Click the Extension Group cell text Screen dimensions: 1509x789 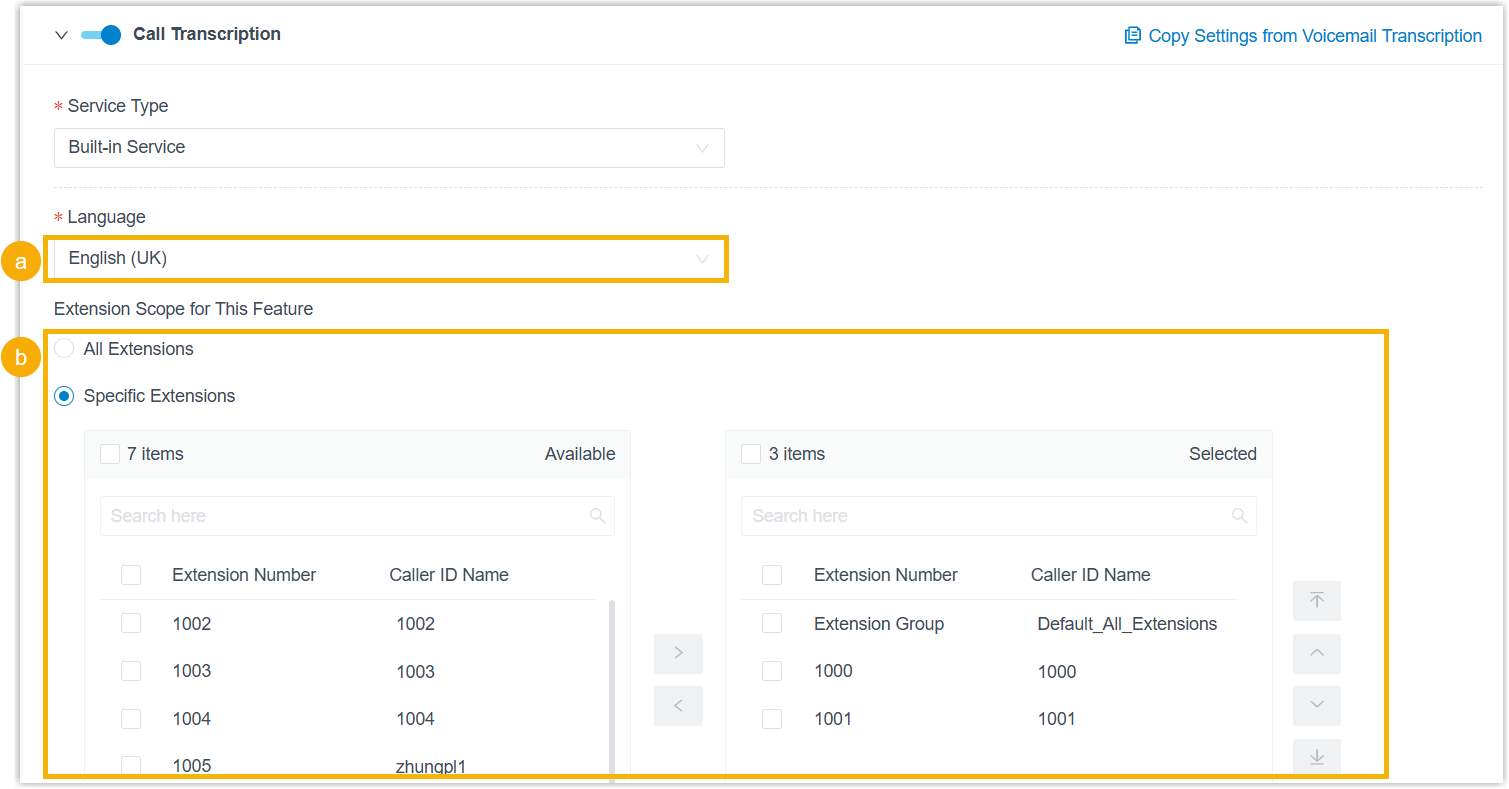coord(879,624)
